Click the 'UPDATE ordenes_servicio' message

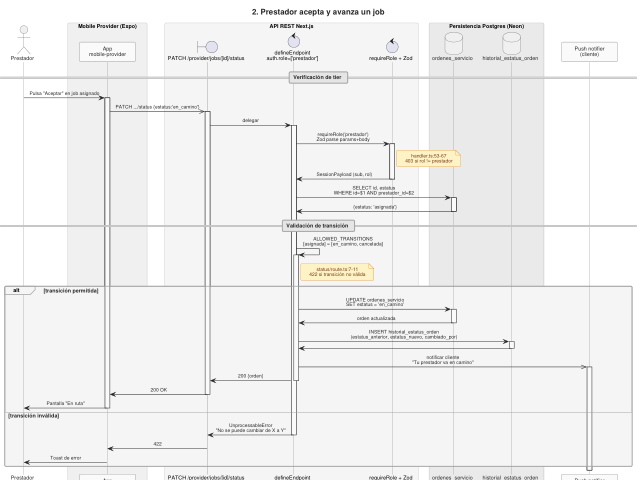coord(375,302)
